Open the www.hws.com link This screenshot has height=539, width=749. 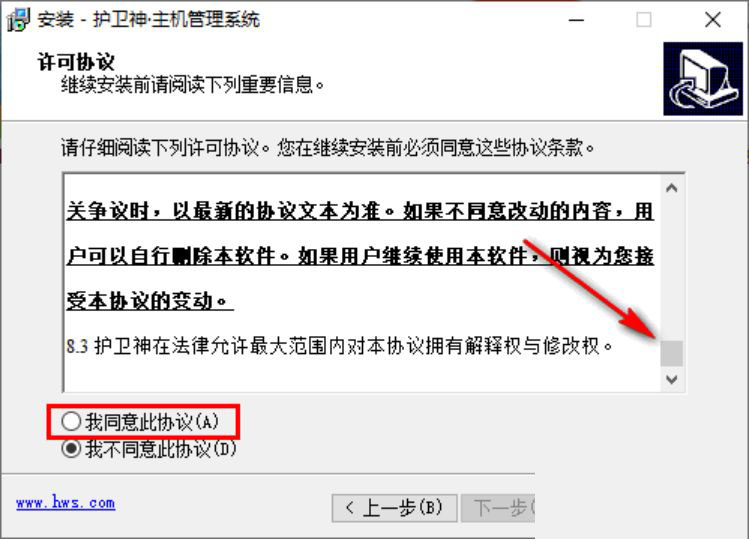(x=65, y=503)
